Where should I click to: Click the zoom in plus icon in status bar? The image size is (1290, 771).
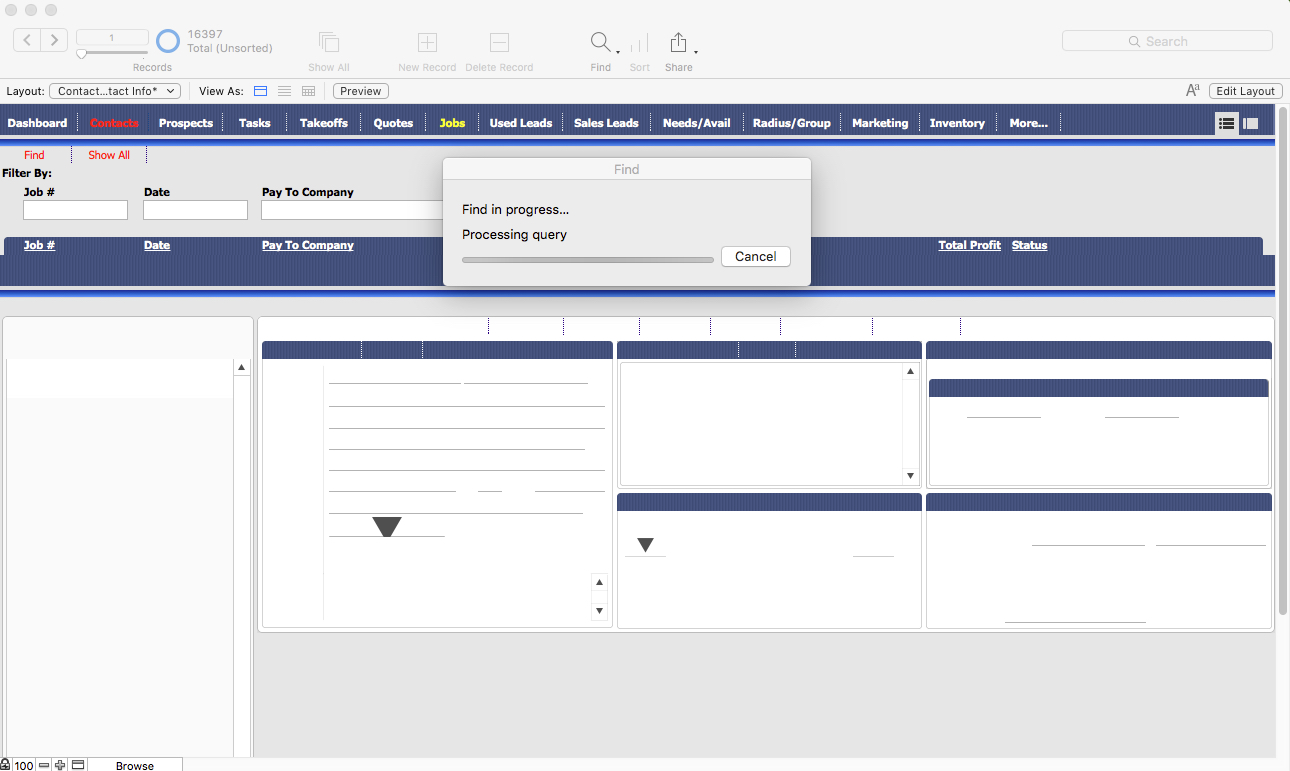tap(59, 764)
